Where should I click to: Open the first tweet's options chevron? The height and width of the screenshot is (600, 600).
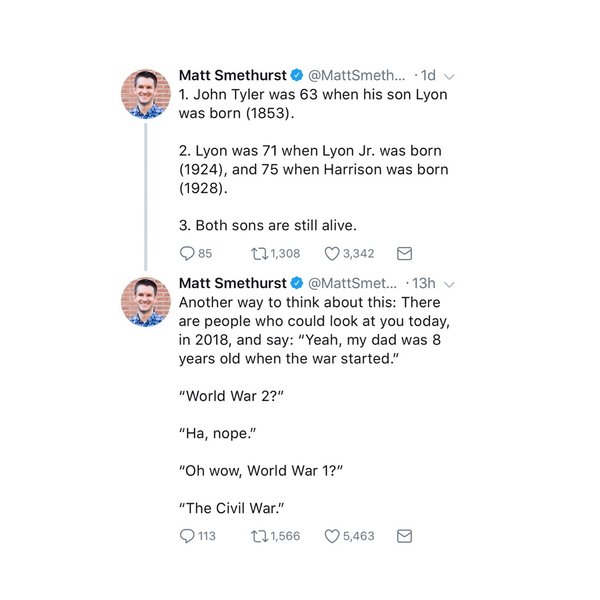point(449,76)
